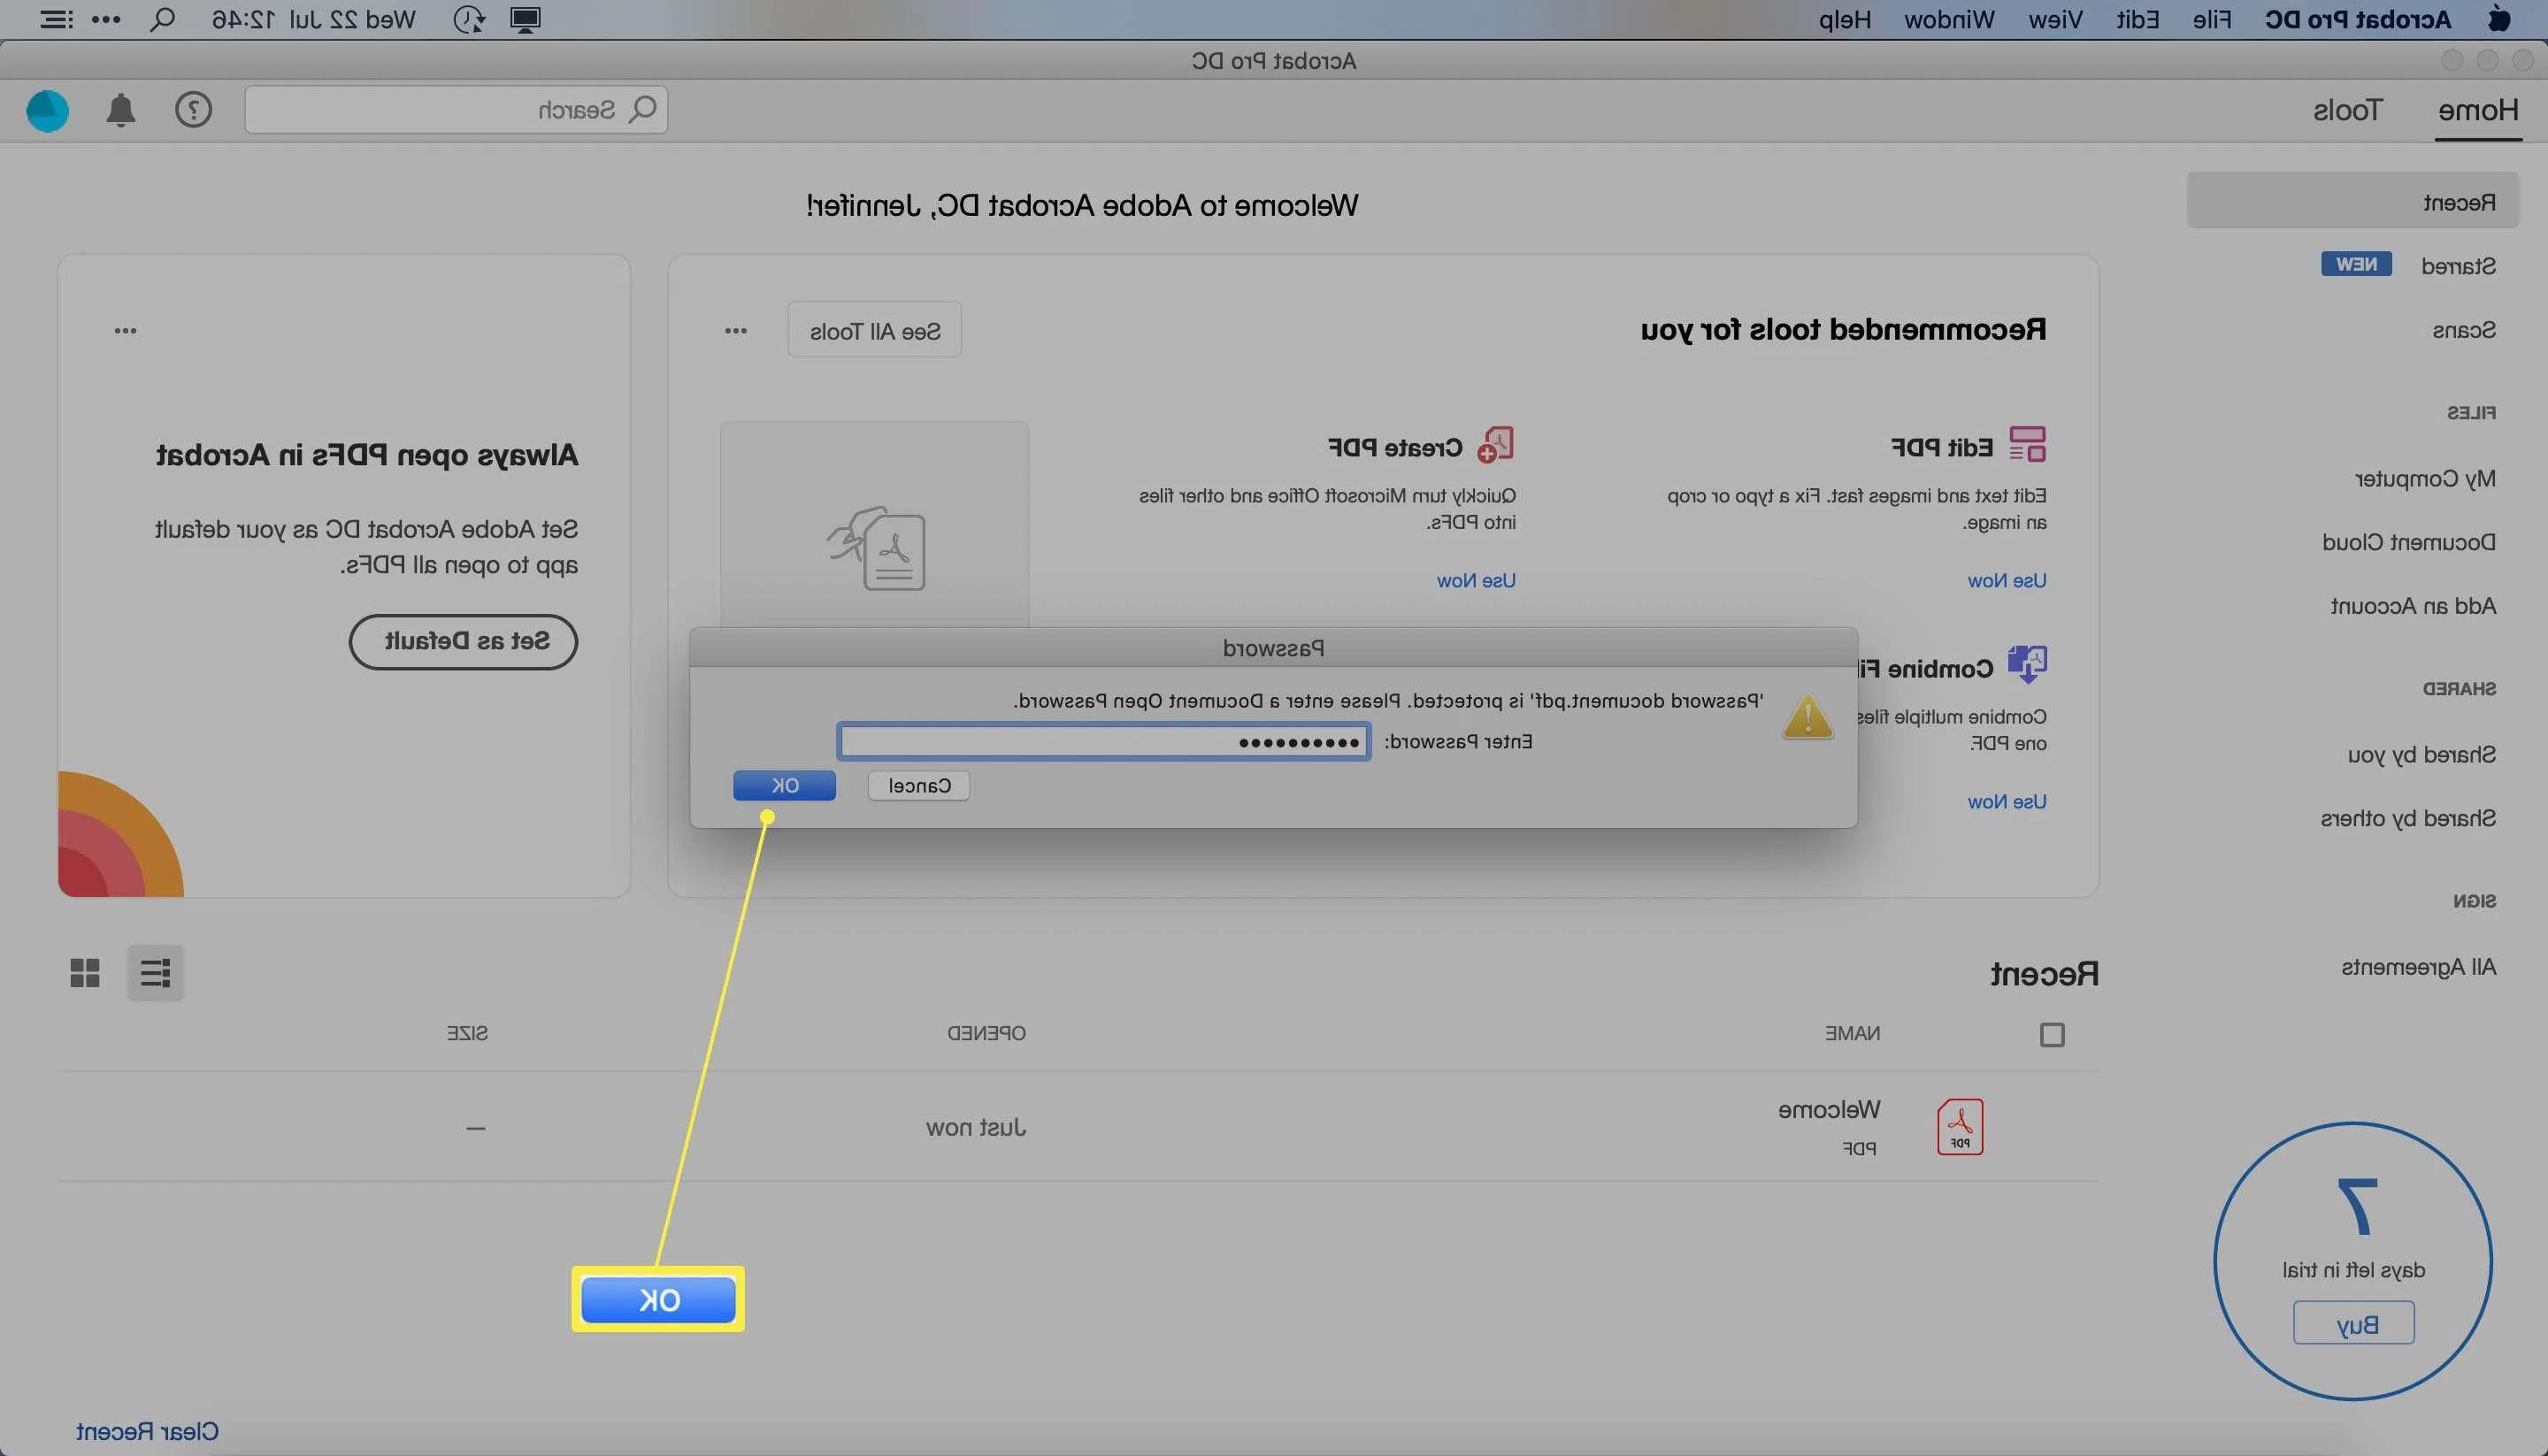Click the 'Just now' opened value
The image size is (2548, 1456).
pyautogui.click(x=975, y=1128)
